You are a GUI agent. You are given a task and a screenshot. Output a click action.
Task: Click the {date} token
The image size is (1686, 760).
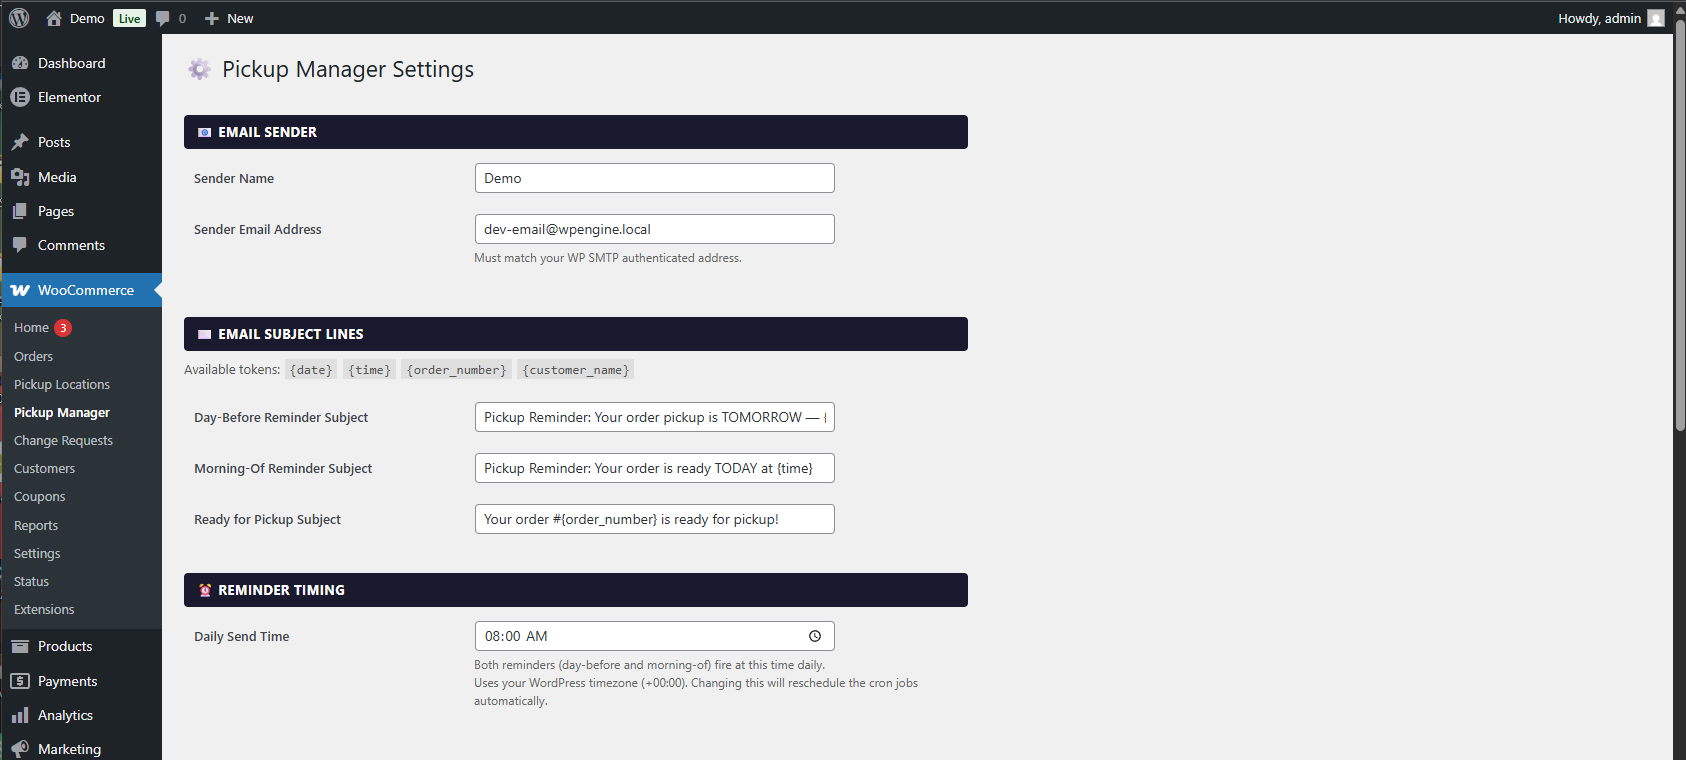(311, 370)
